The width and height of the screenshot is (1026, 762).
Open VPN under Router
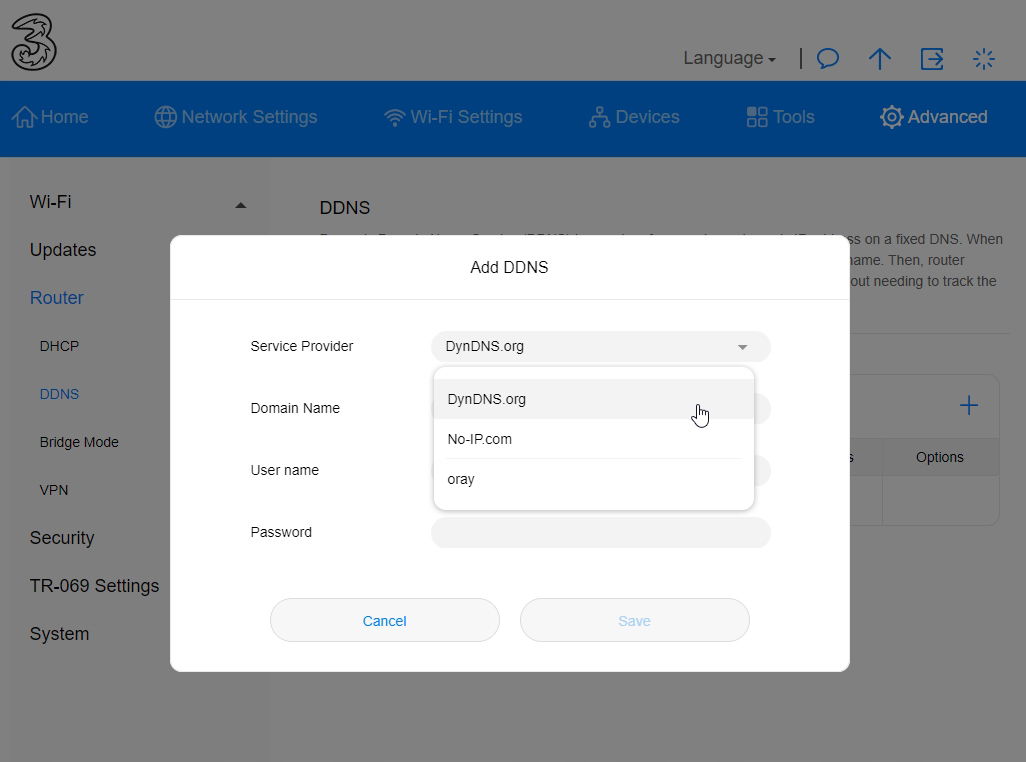coord(54,490)
